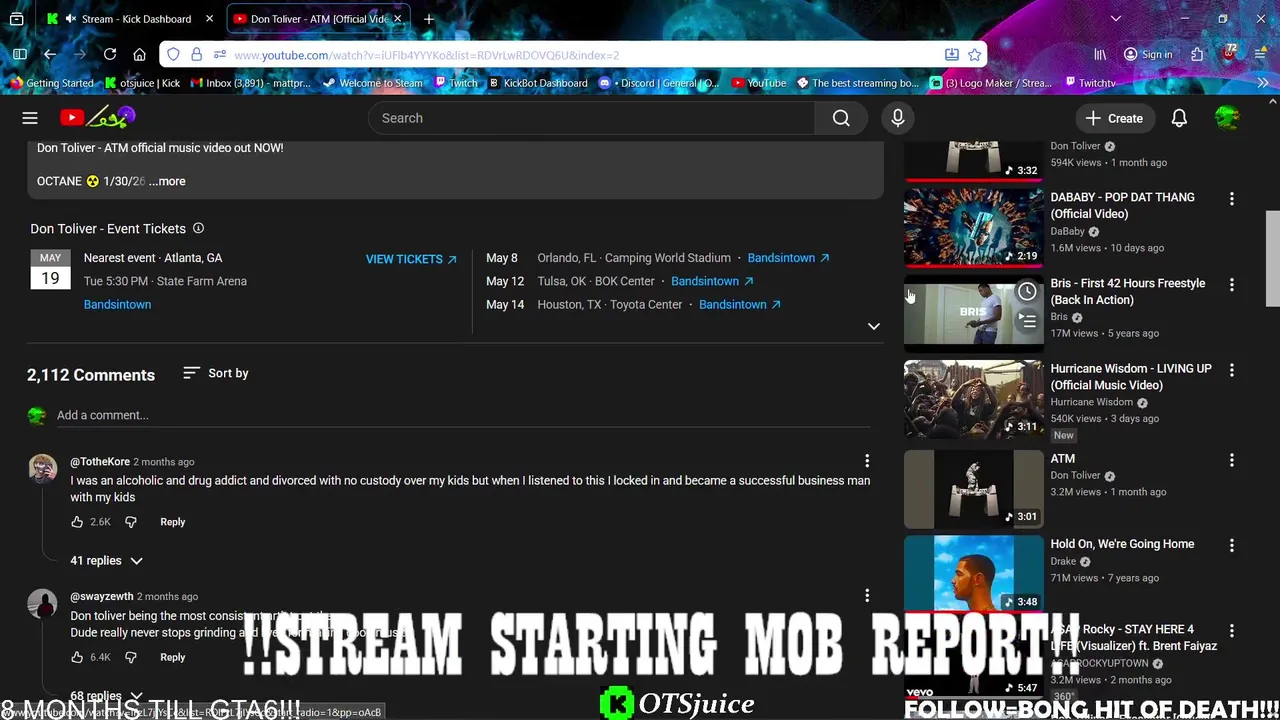Go back in browser history
This screenshot has width=1280, height=720.
(x=49, y=55)
